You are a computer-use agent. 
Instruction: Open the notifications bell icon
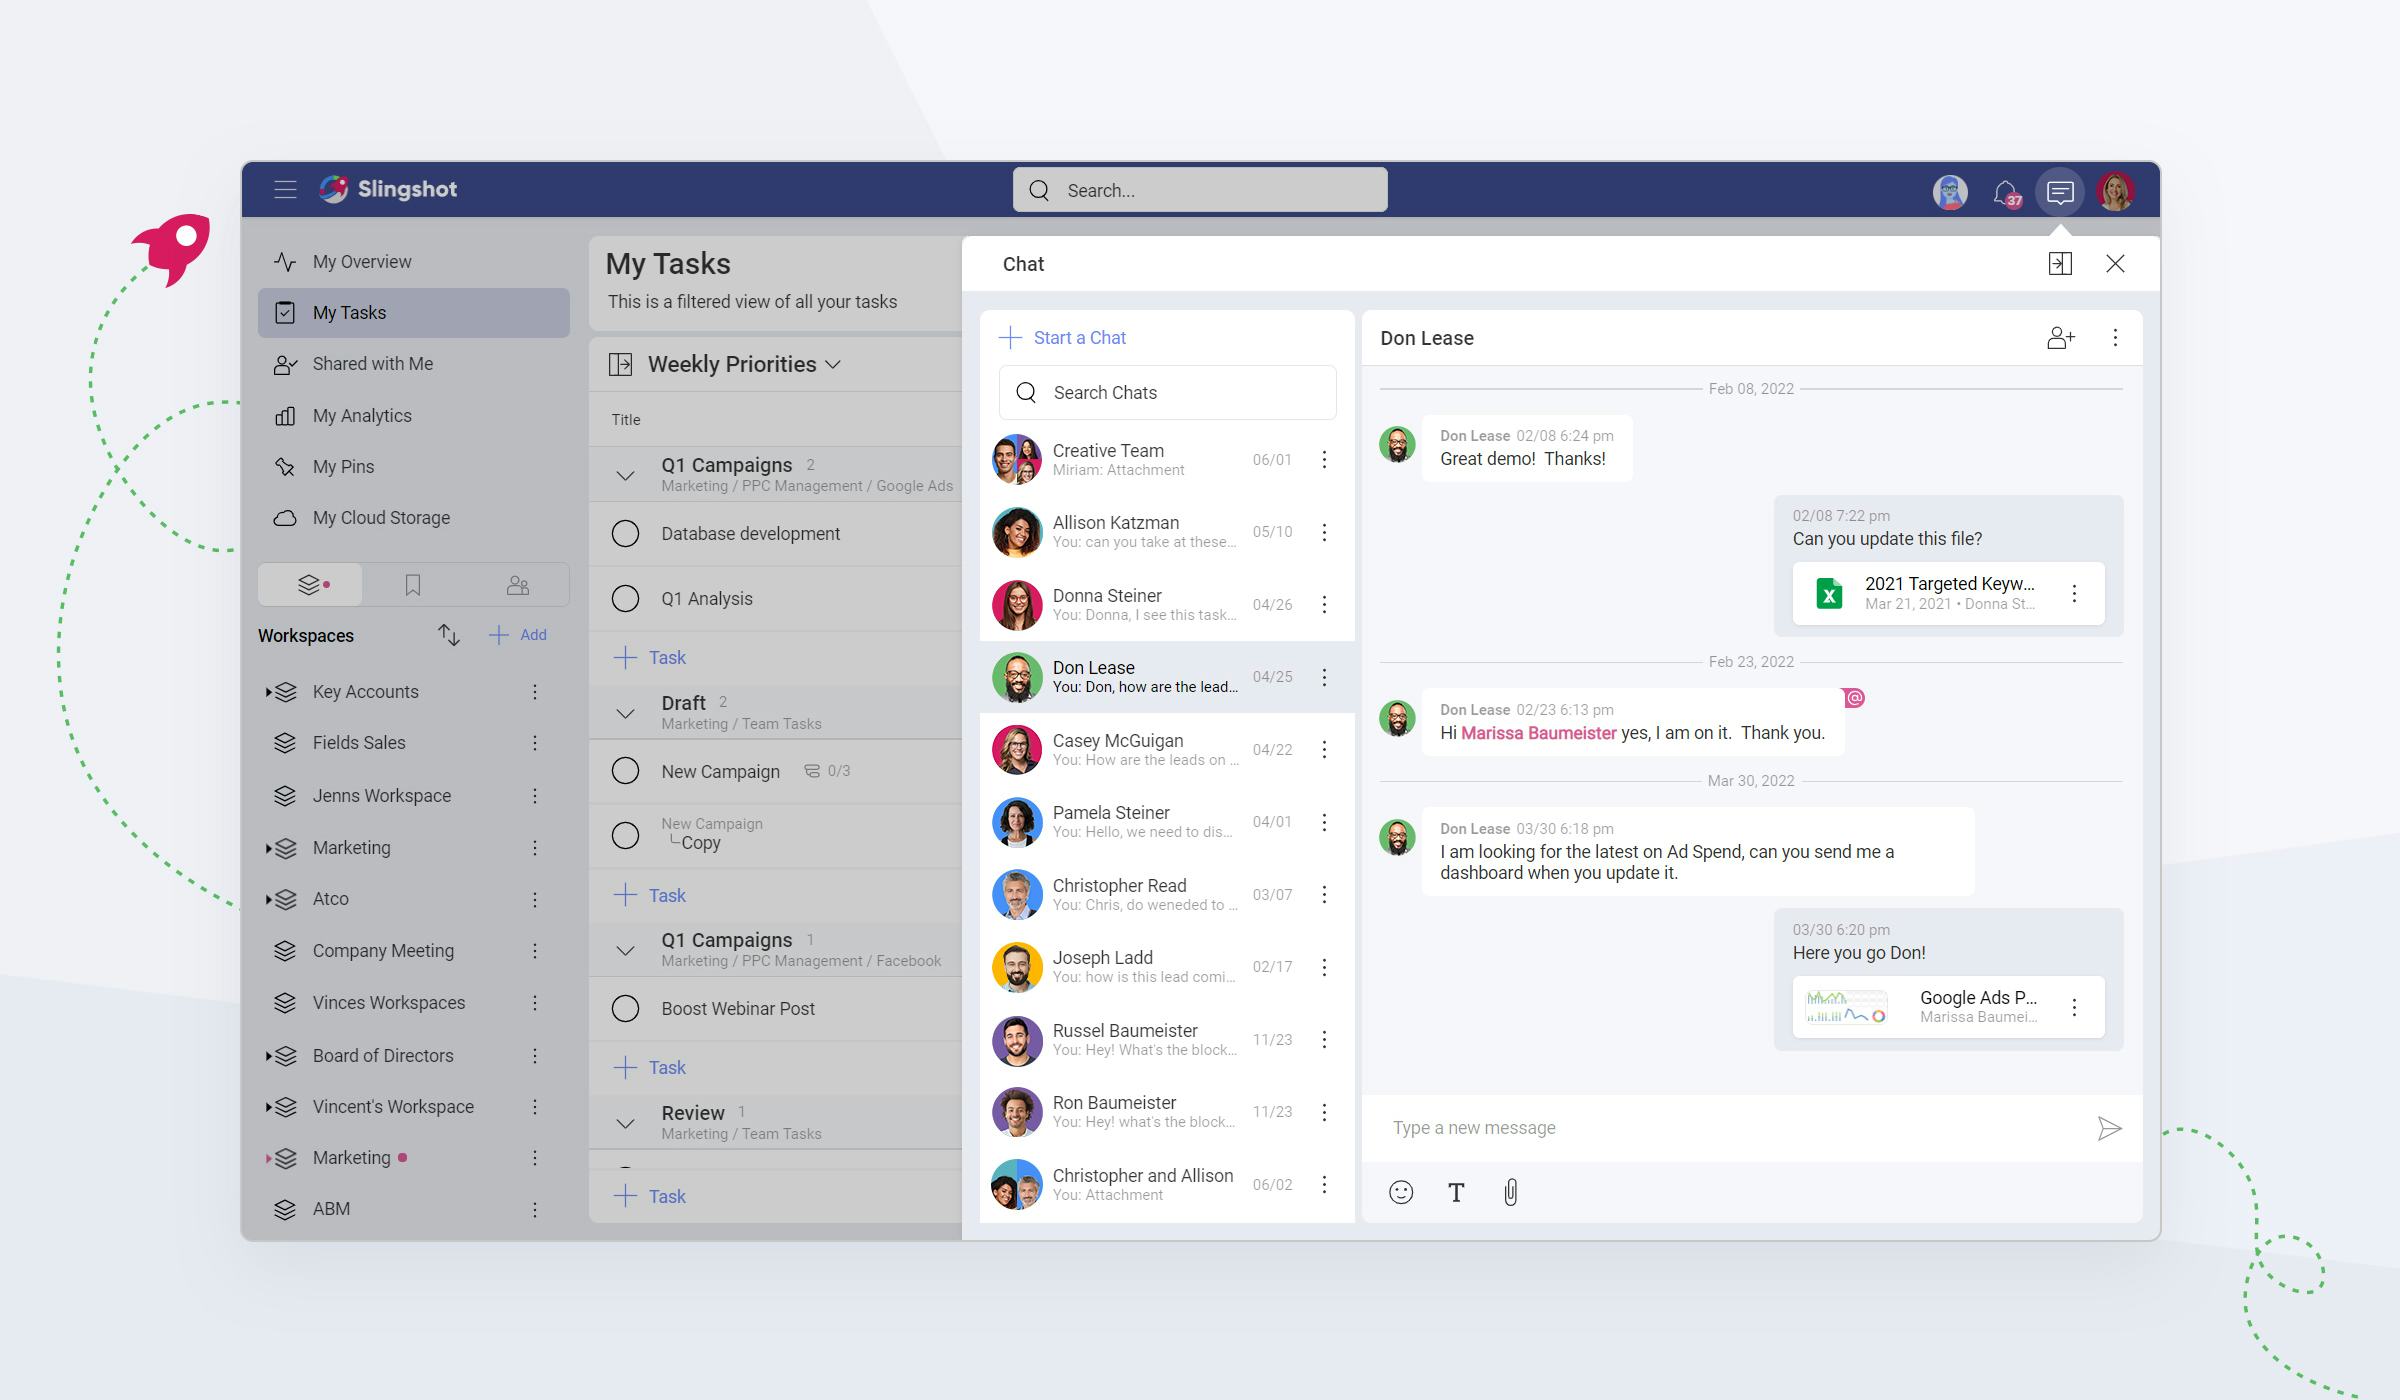pos(2004,192)
